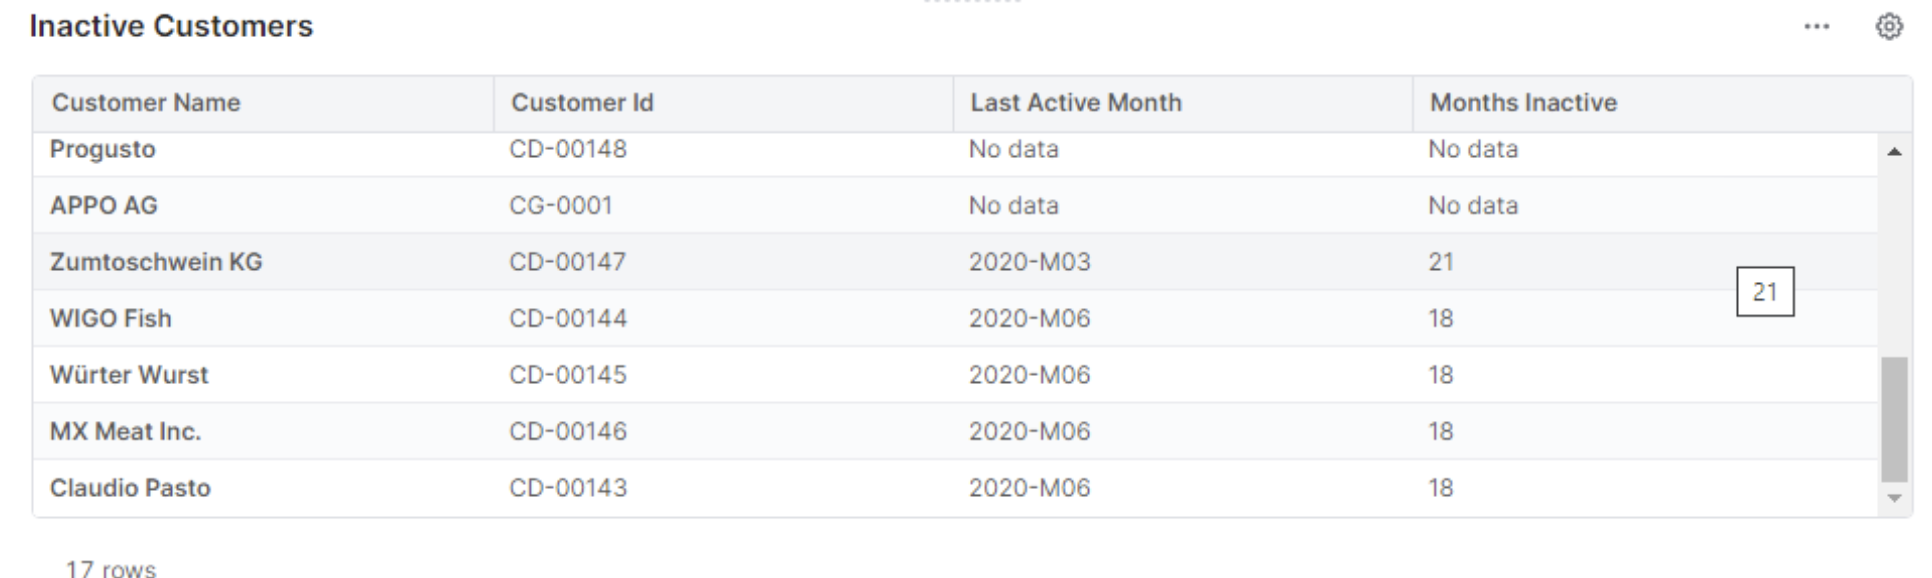
Task: Click the Progusto customer name cell
Action: [x=103, y=150]
